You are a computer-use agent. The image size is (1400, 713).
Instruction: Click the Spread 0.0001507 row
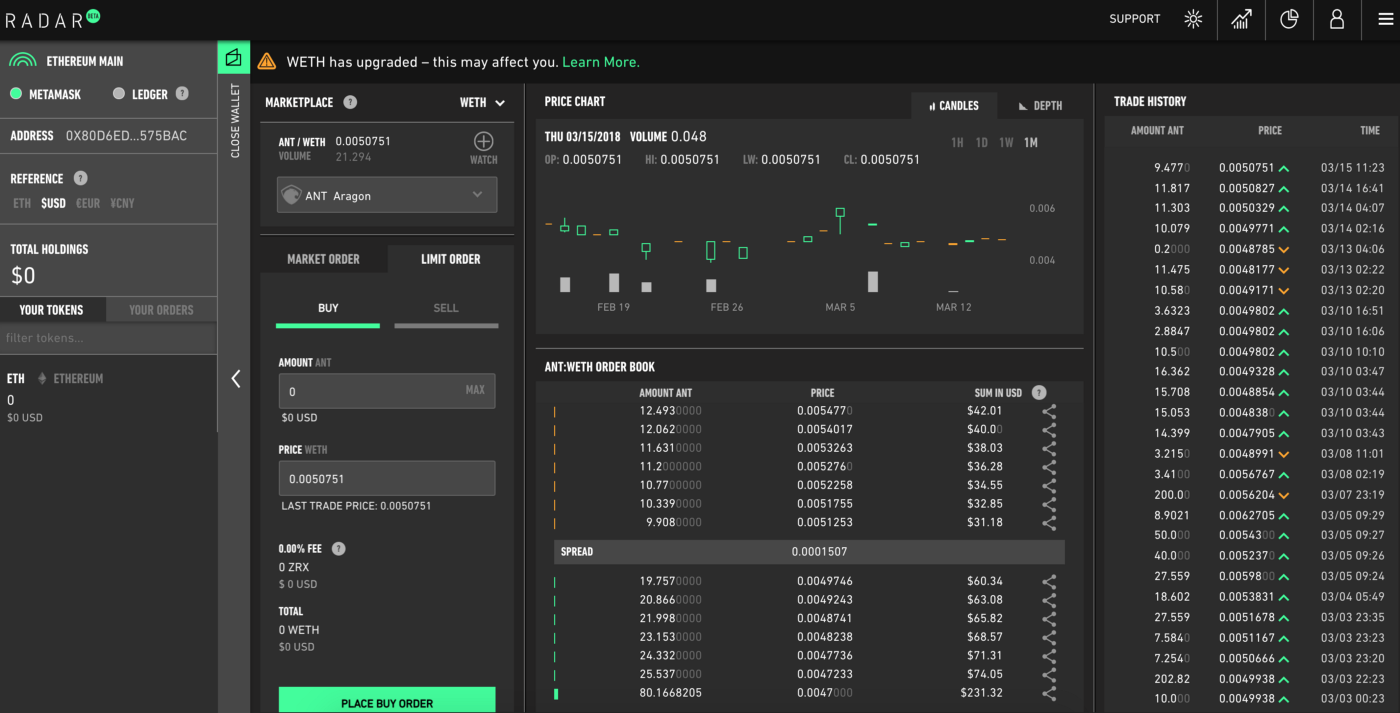click(809, 552)
